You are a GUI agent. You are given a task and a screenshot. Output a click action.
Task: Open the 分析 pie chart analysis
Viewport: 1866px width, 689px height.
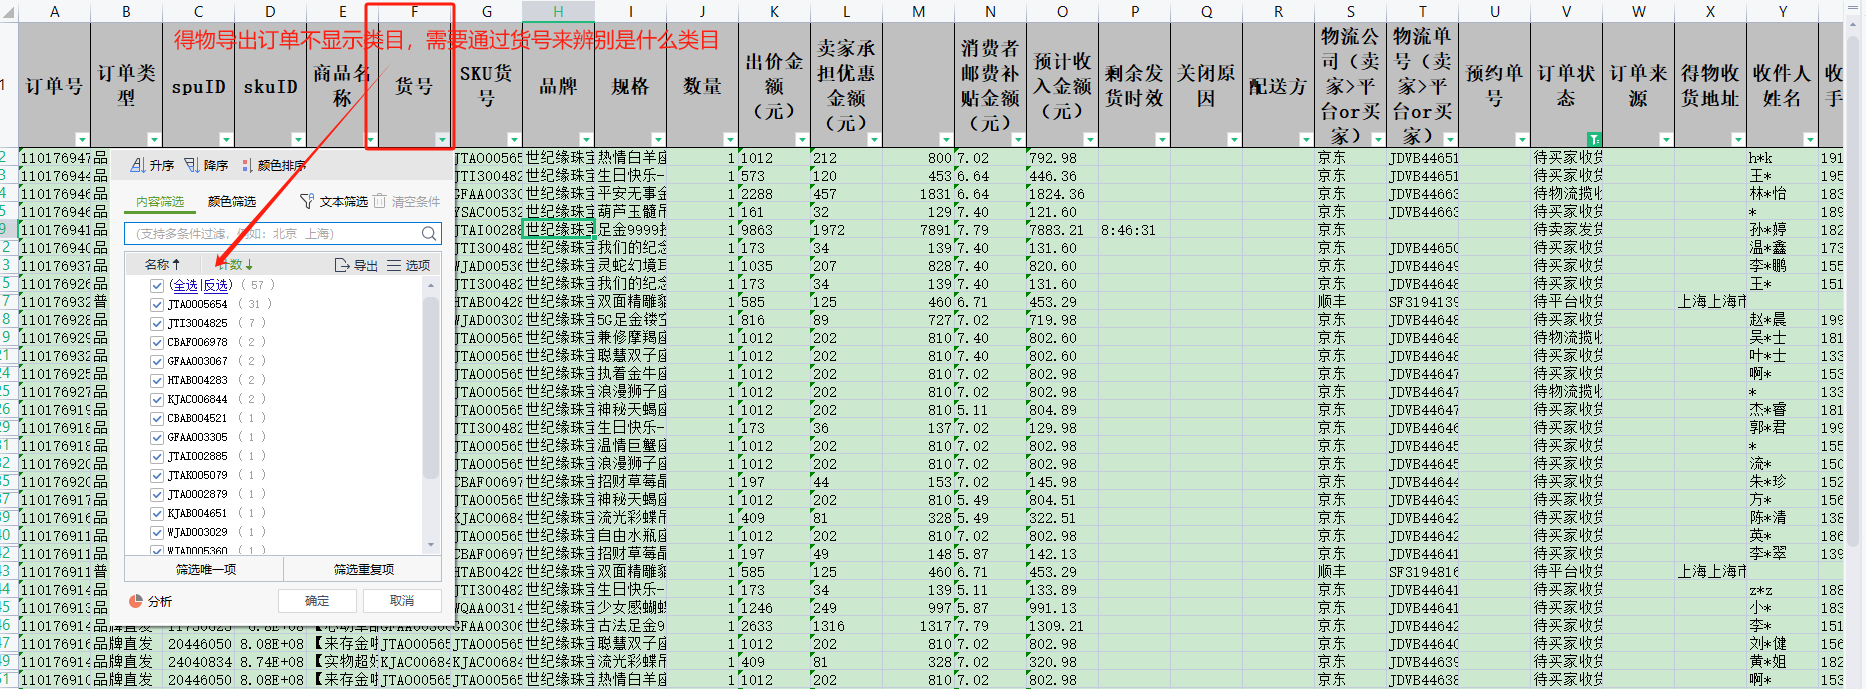(x=150, y=601)
